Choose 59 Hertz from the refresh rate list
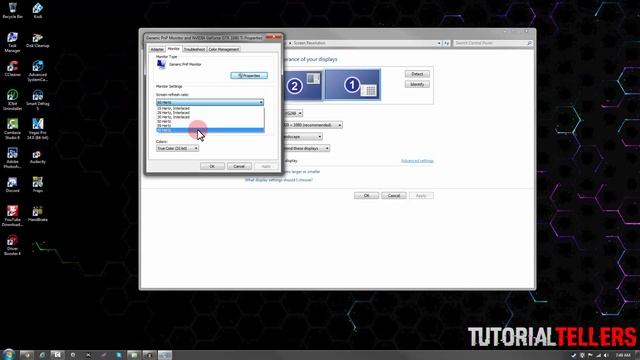 (x=210, y=126)
